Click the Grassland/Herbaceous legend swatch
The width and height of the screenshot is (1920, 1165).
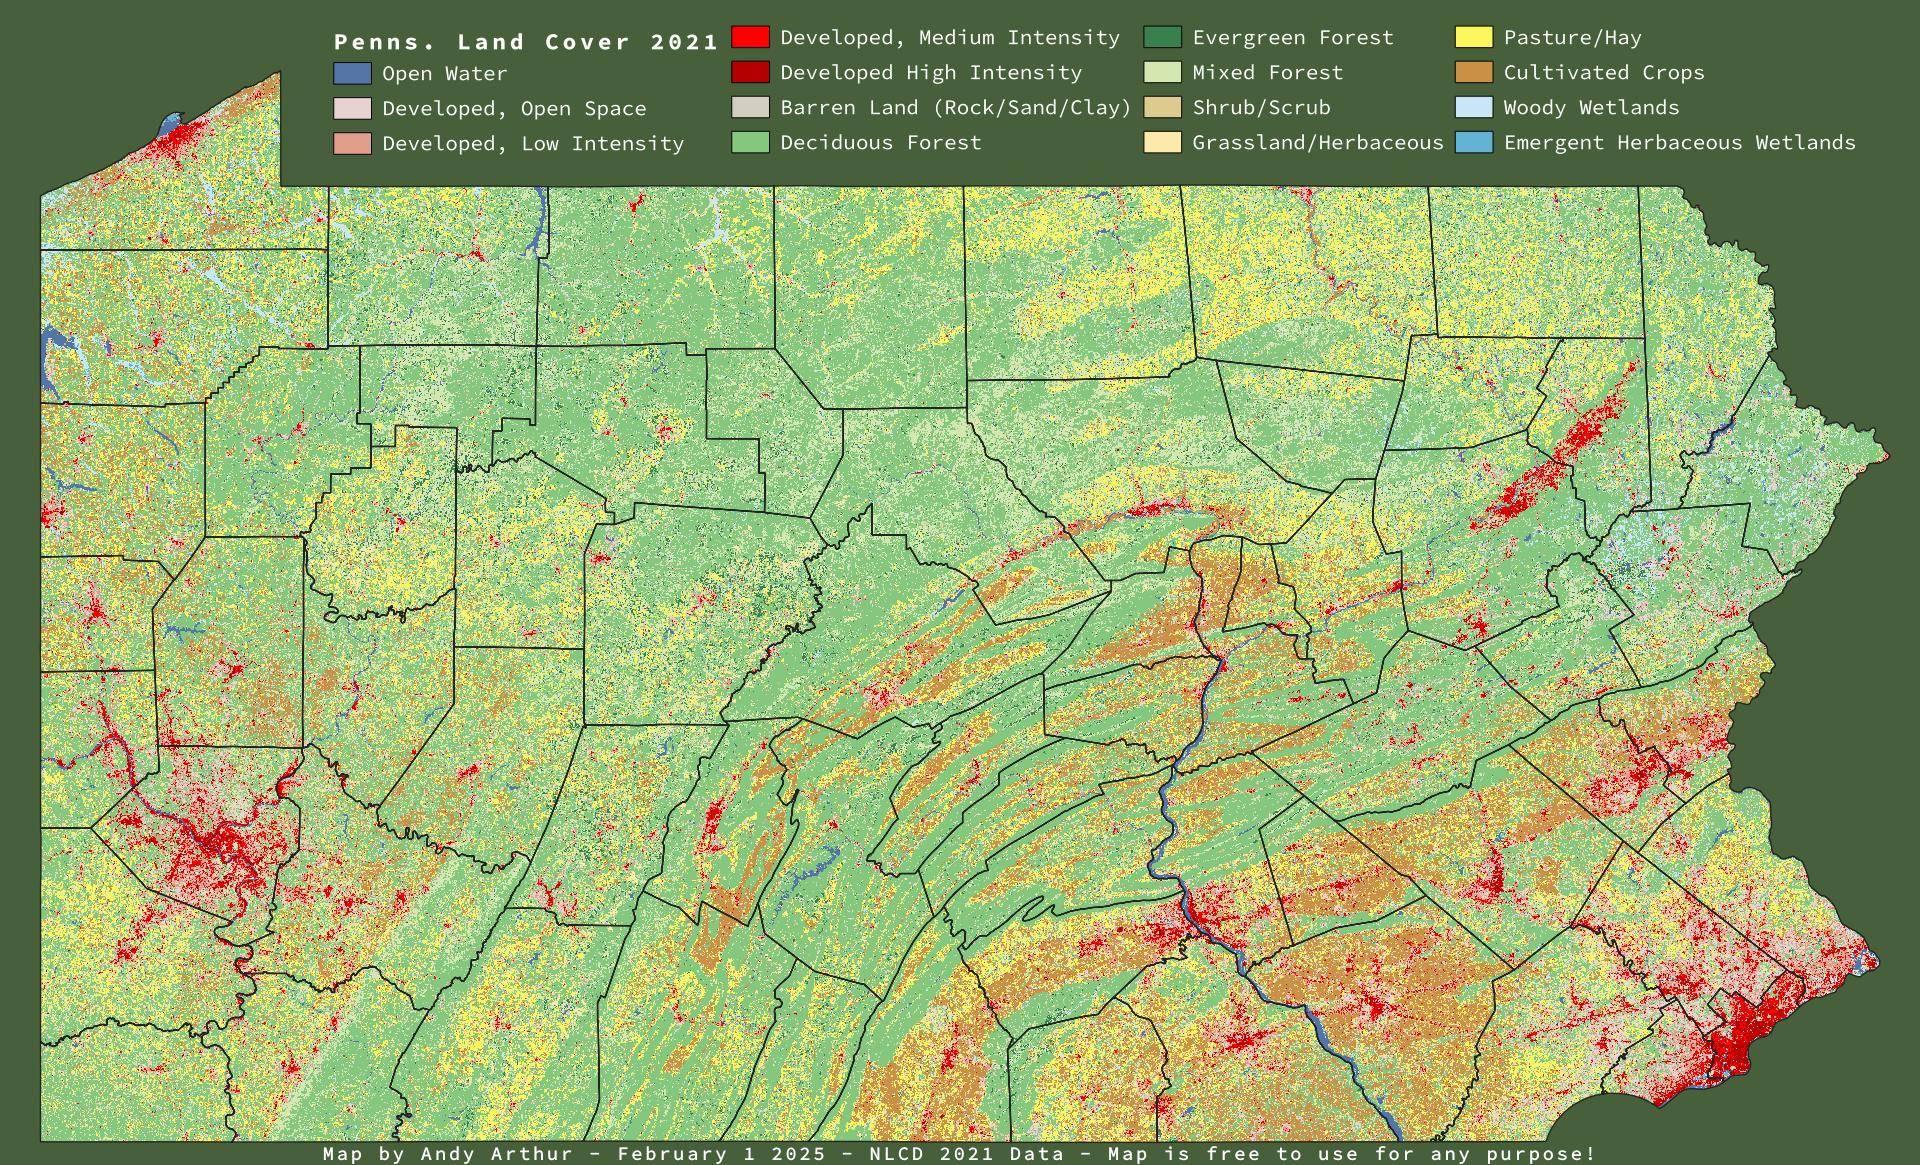[1162, 142]
